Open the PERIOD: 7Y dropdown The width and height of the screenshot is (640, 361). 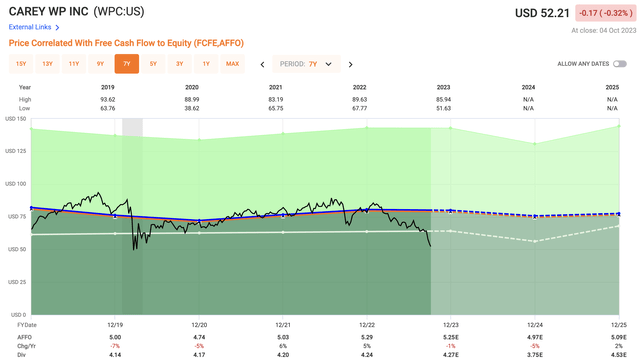pyautogui.click(x=306, y=64)
